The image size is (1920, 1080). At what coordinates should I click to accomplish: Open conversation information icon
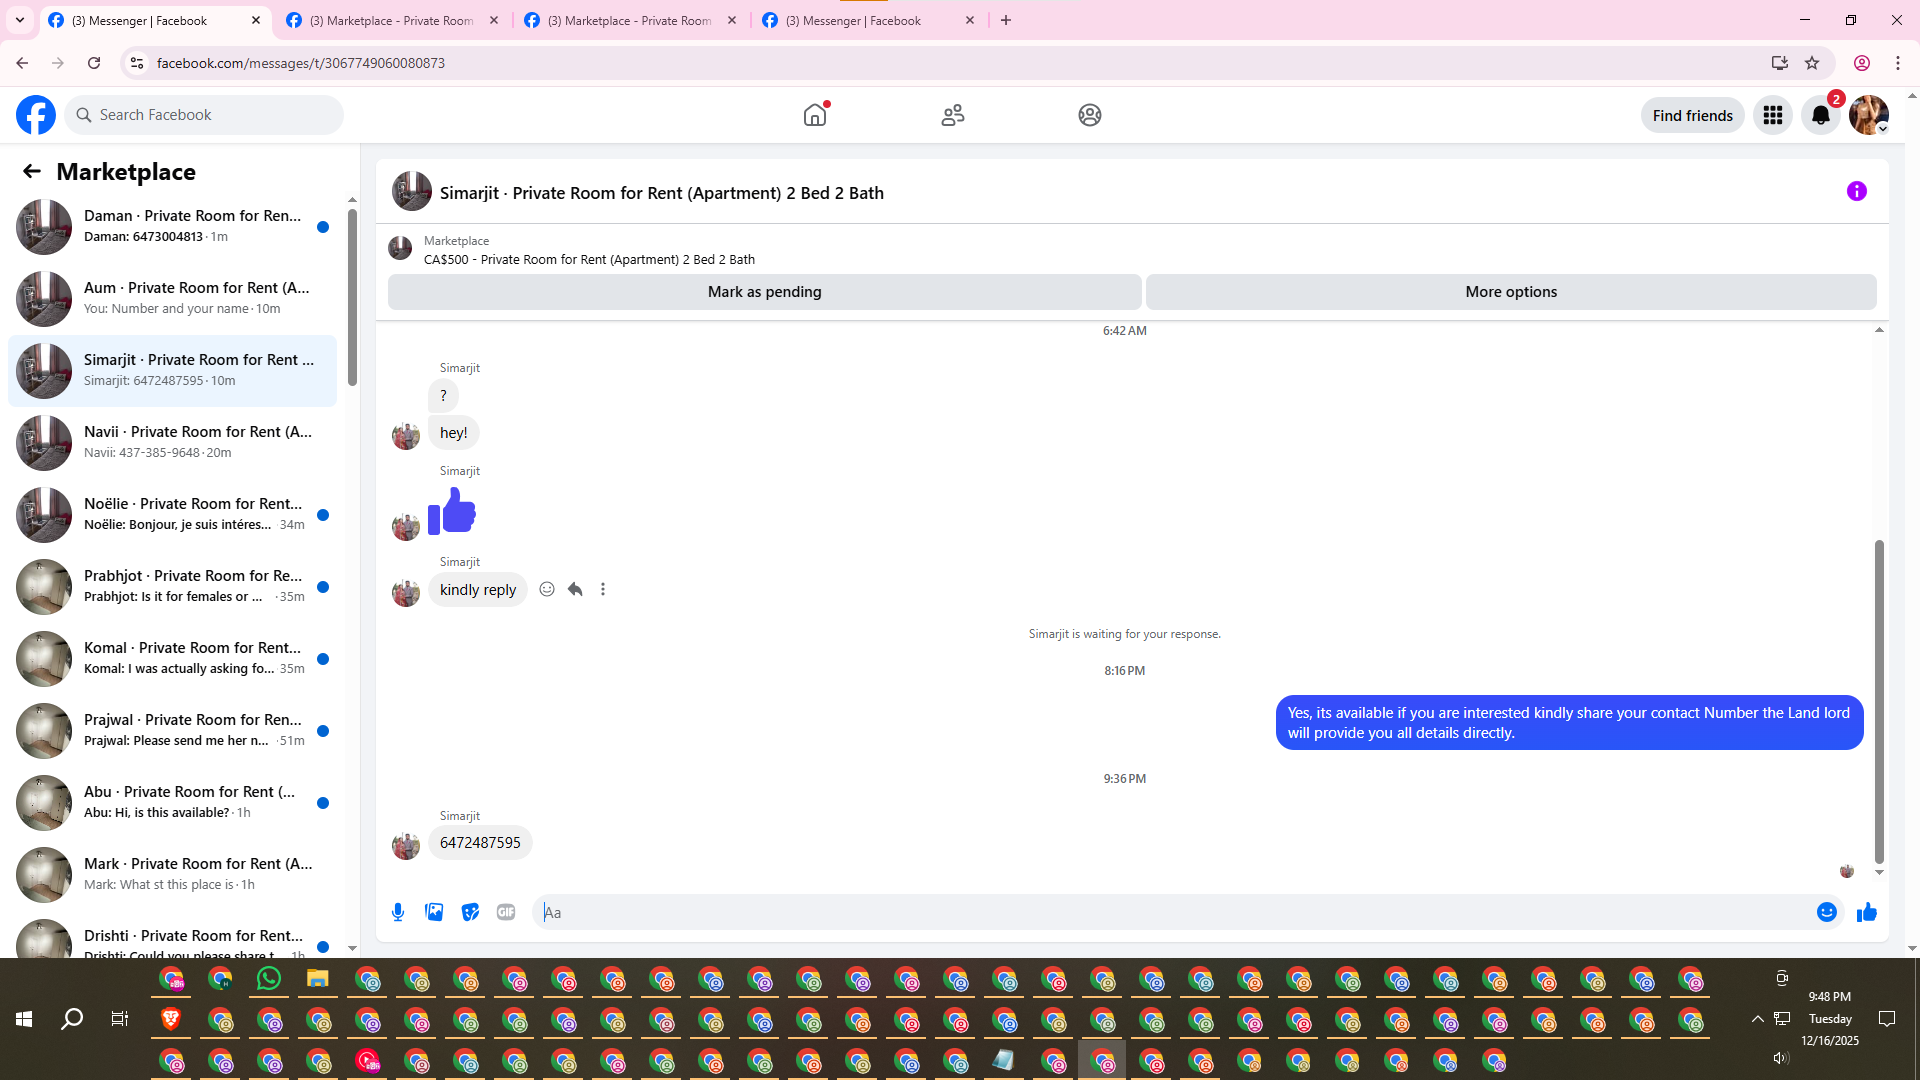1857,191
